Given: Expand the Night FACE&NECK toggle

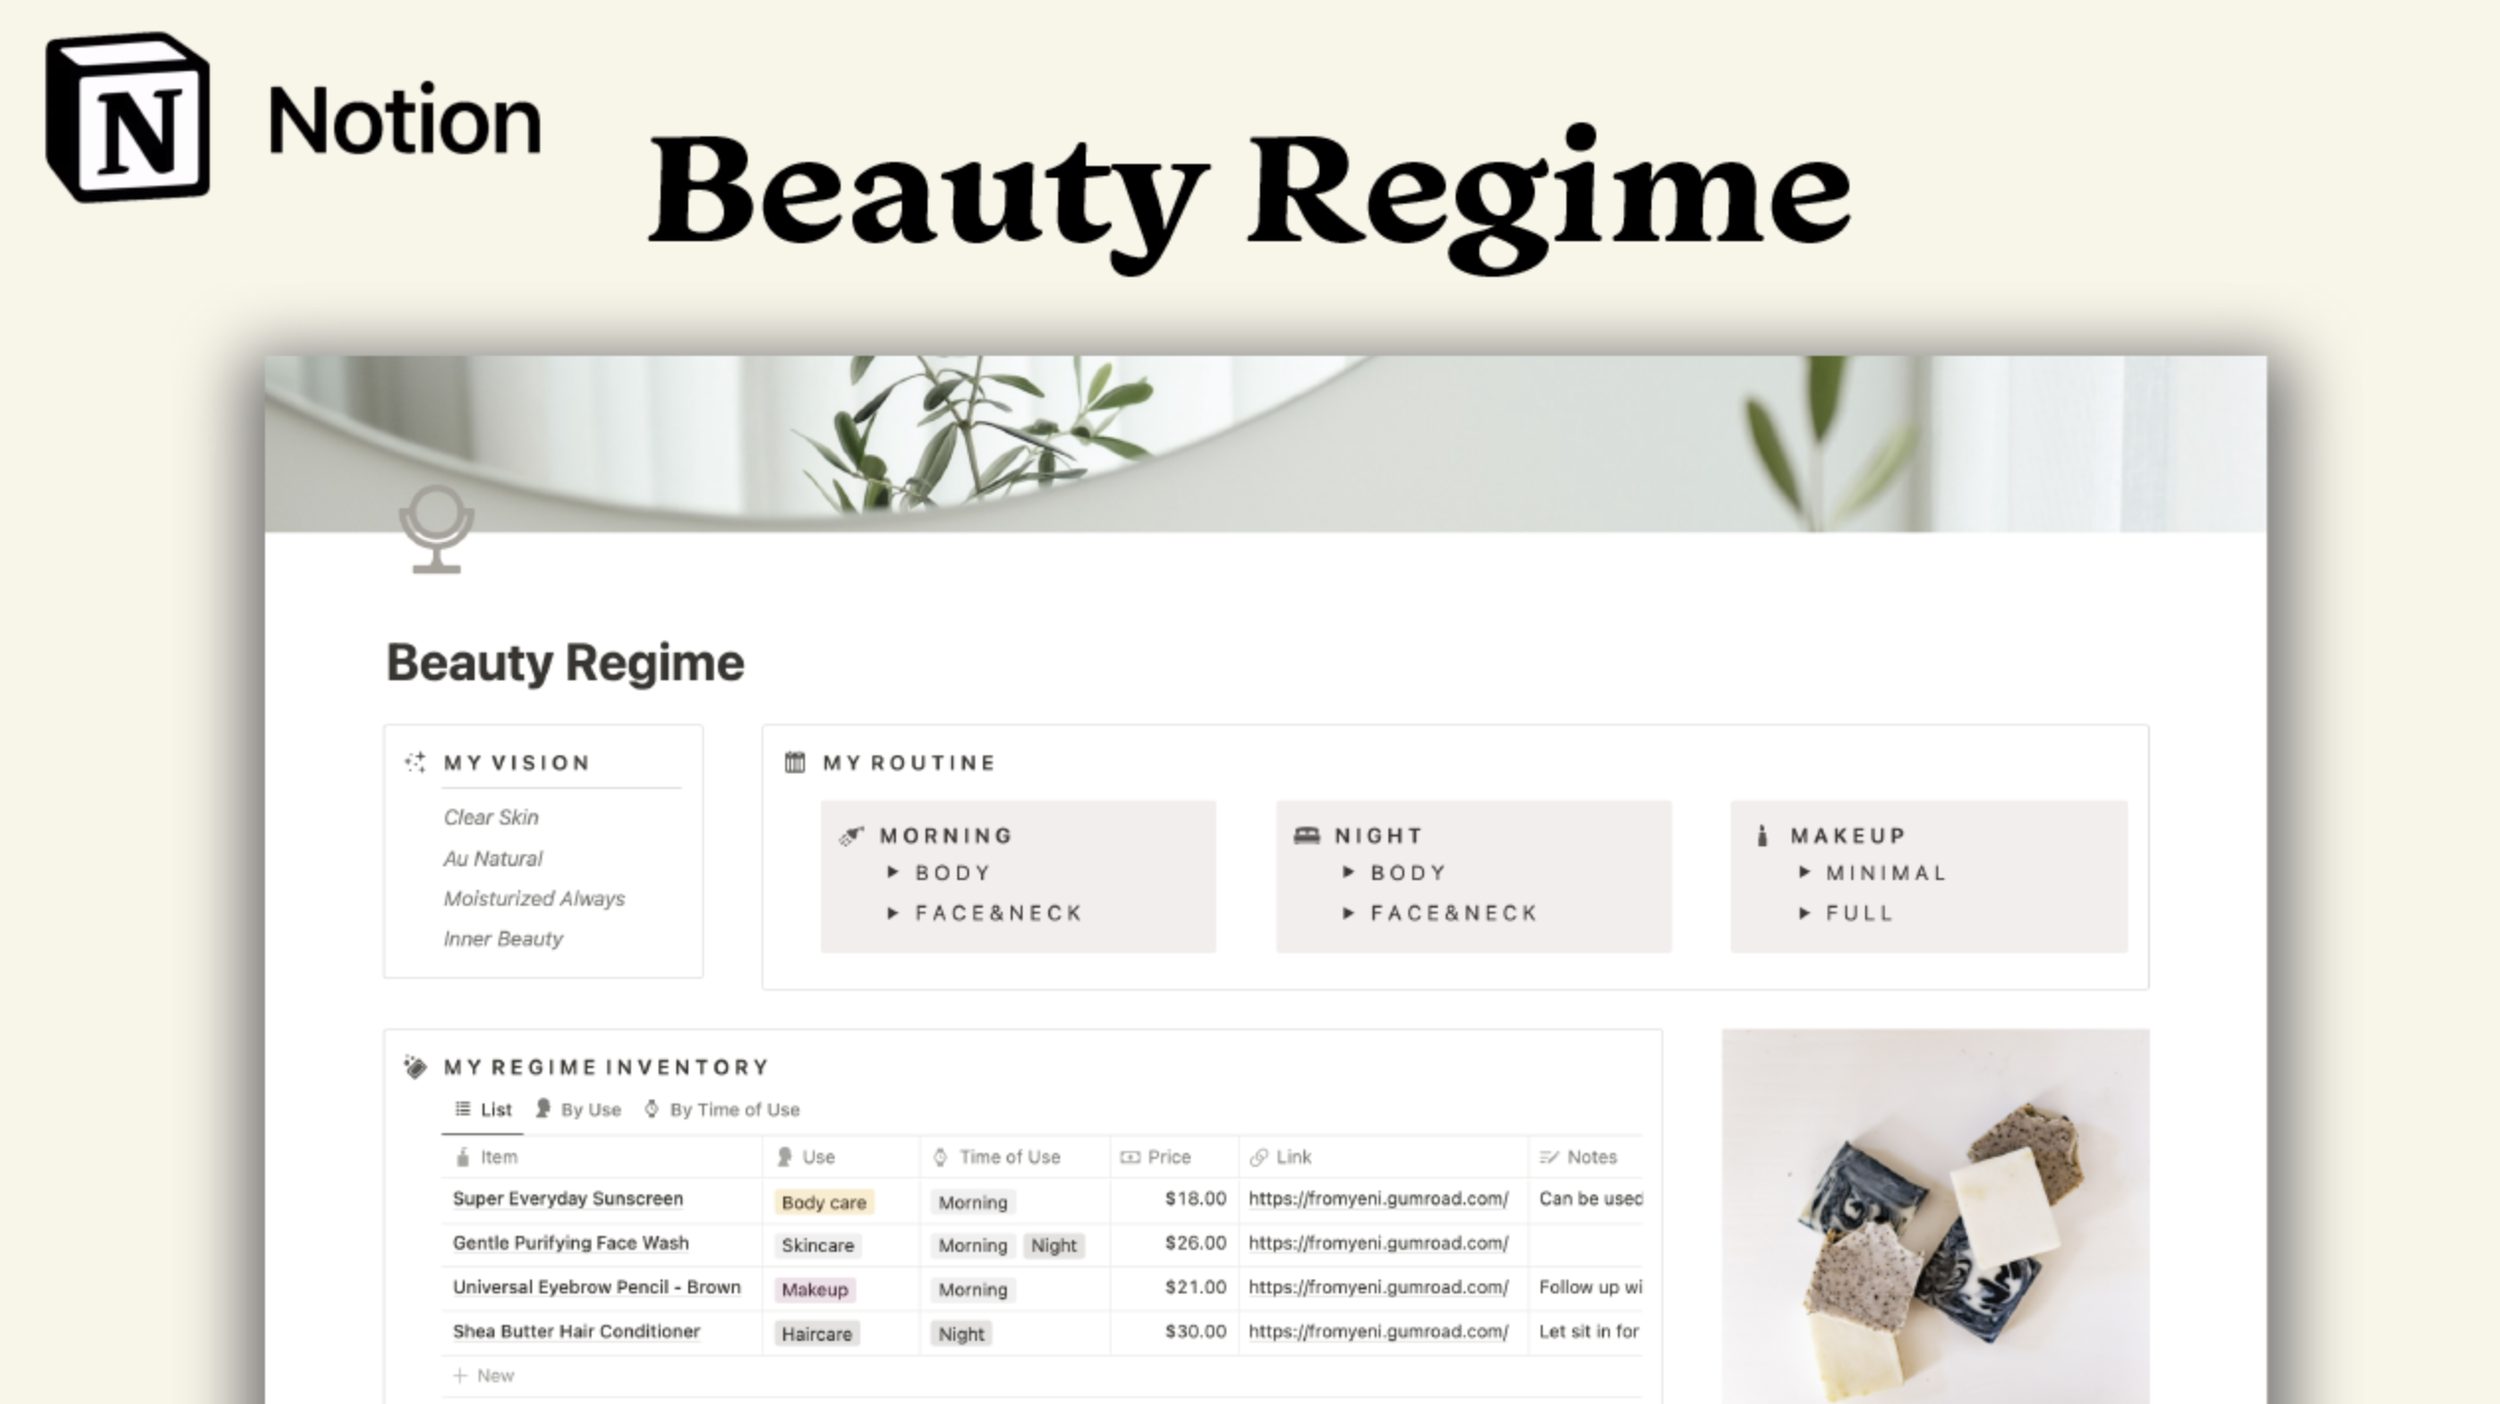Looking at the screenshot, I should pos(1348,913).
